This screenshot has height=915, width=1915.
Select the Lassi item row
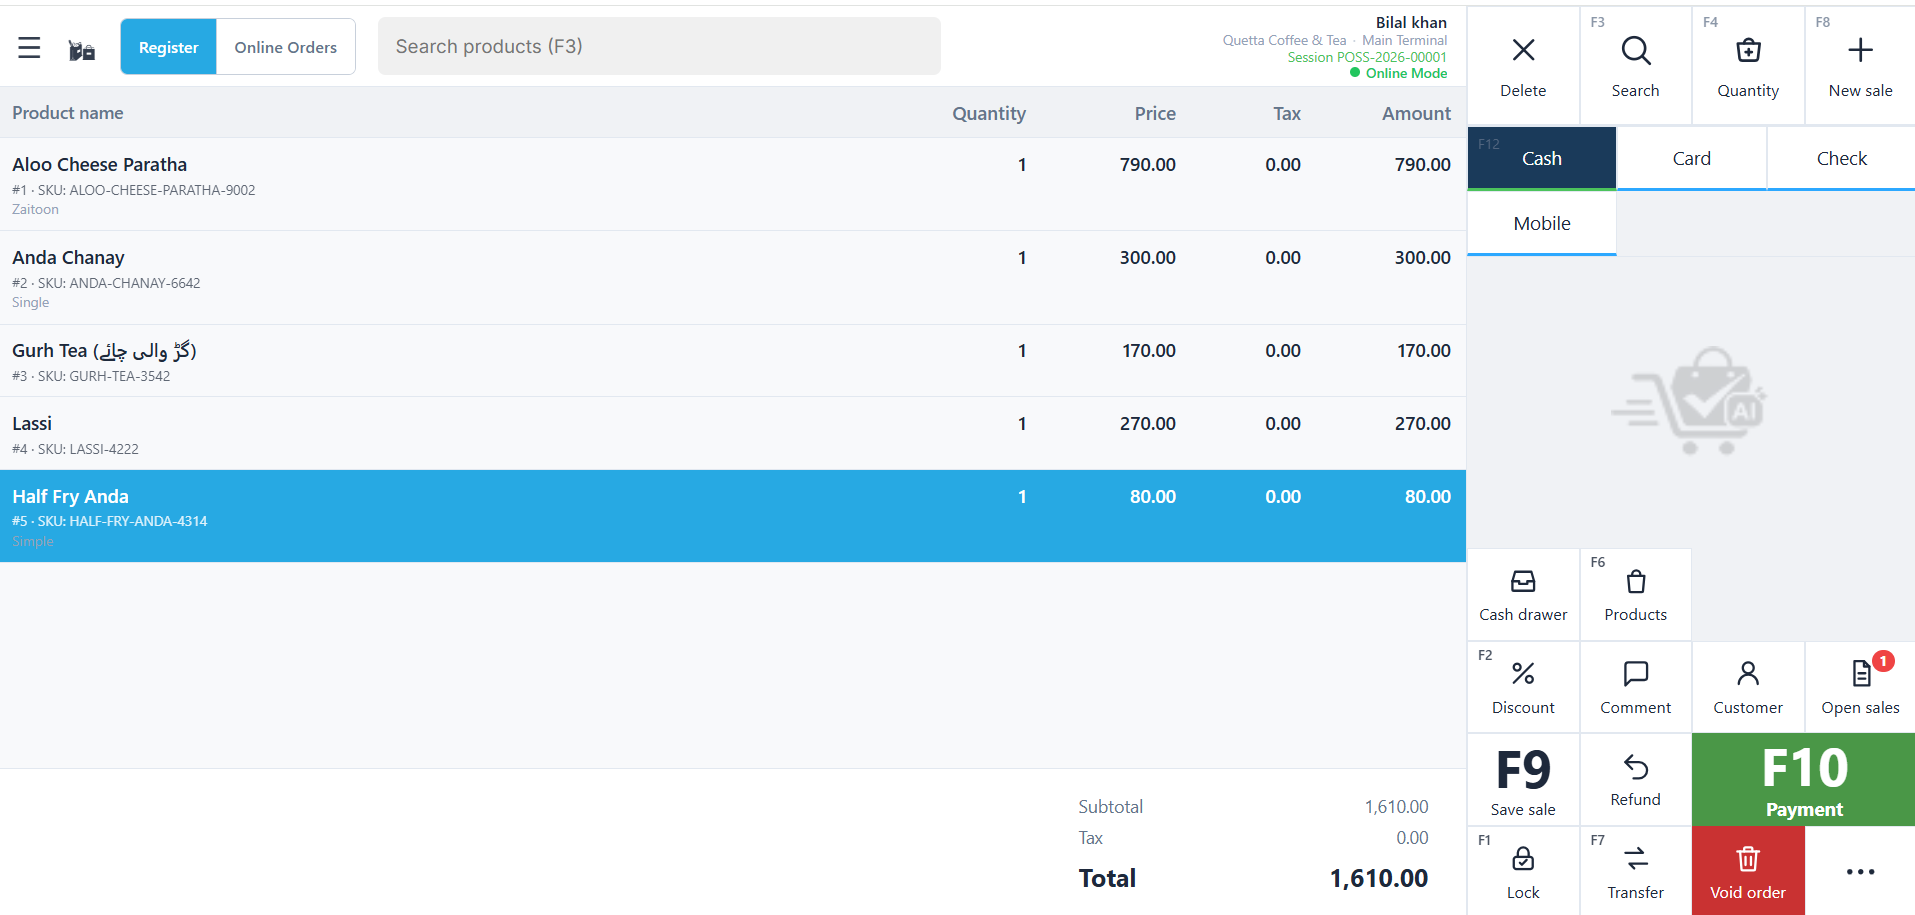point(733,434)
